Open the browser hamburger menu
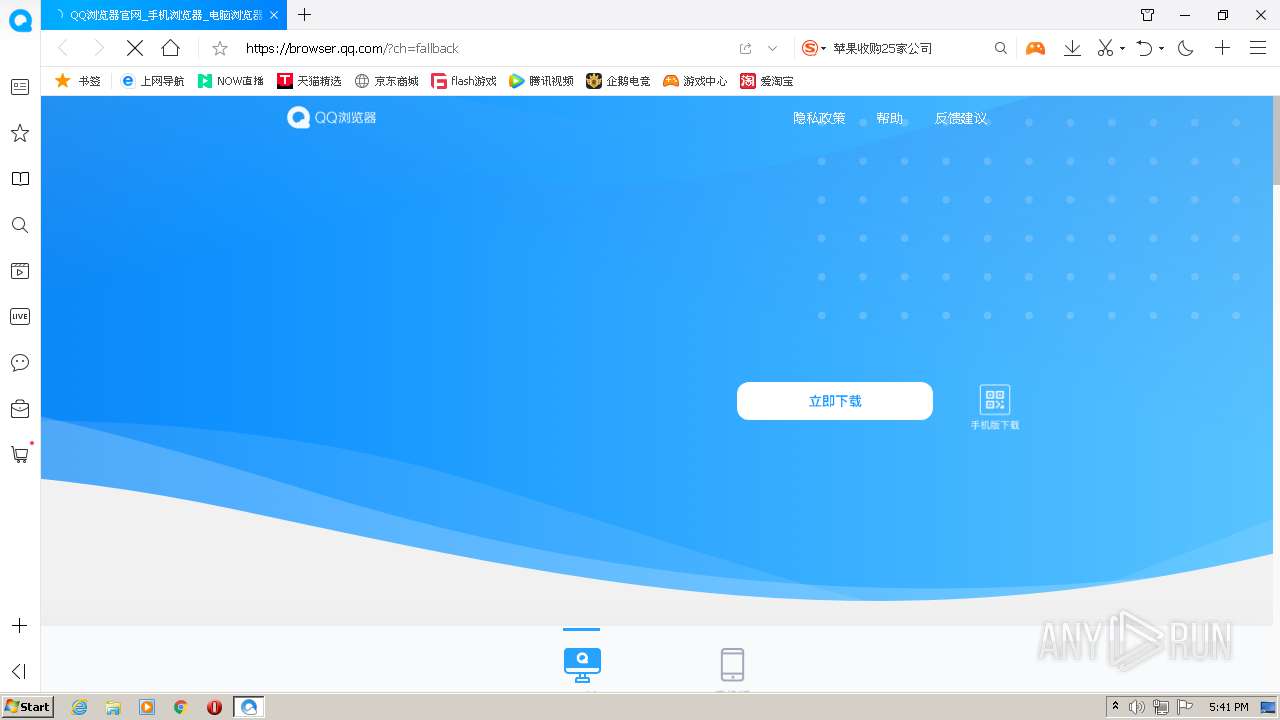Image resolution: width=1280 pixels, height=720 pixels. pos(1258,48)
